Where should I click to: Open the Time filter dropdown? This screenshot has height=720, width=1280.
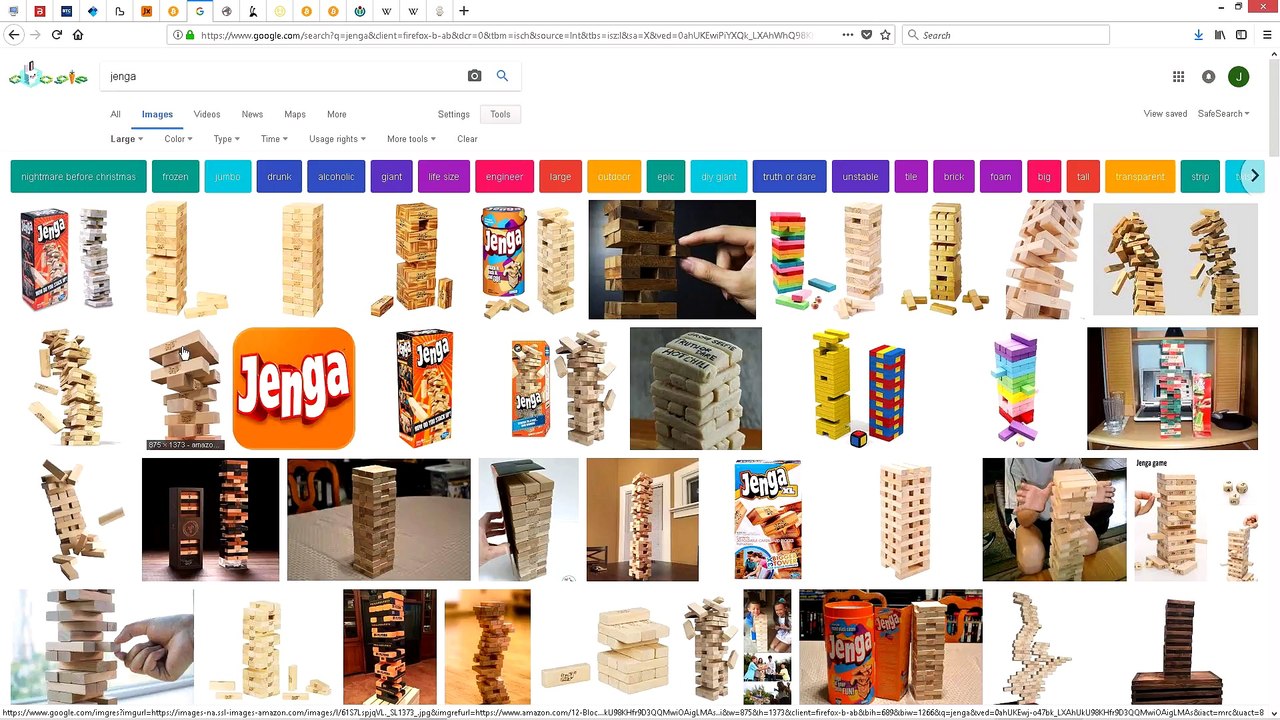[x=274, y=139]
